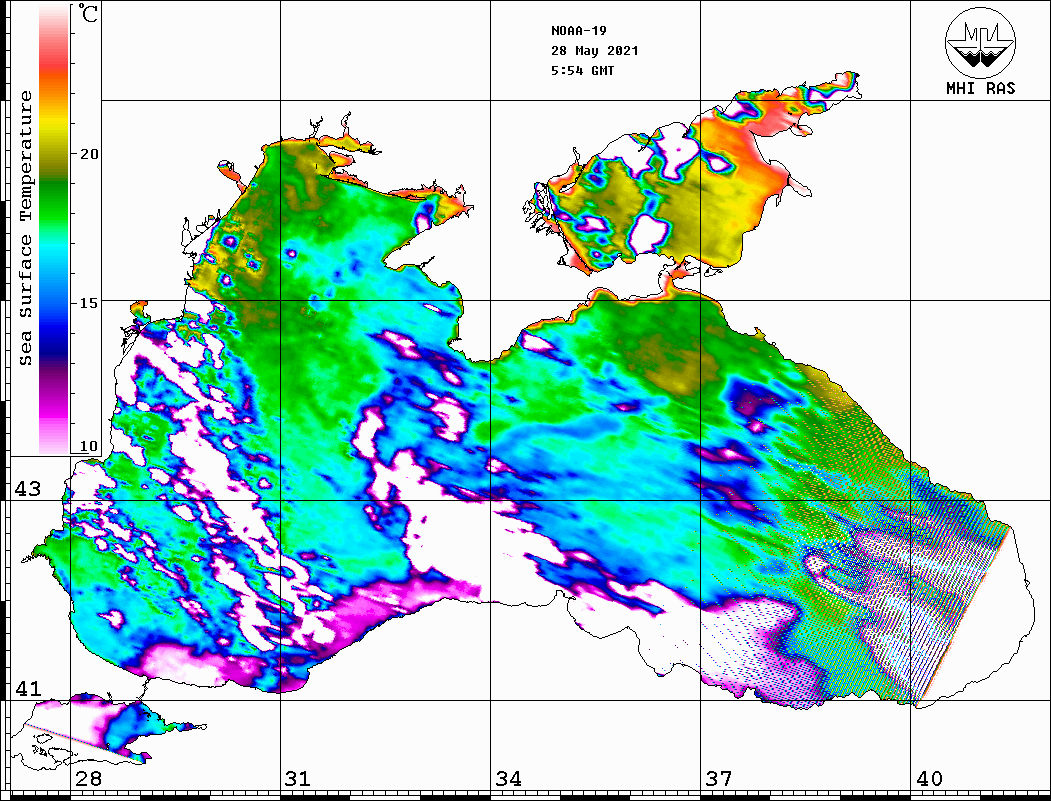
Task: Click the date '28 May 2021'
Action: [x=595, y=51]
